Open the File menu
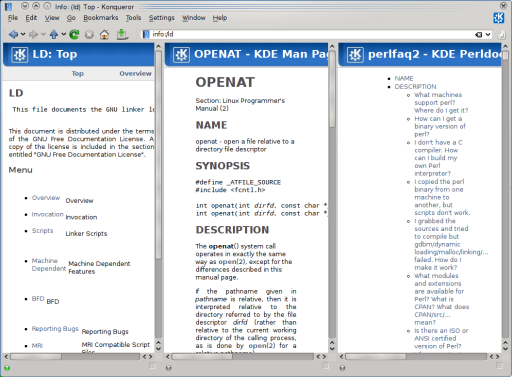512x377 pixels. point(13,18)
